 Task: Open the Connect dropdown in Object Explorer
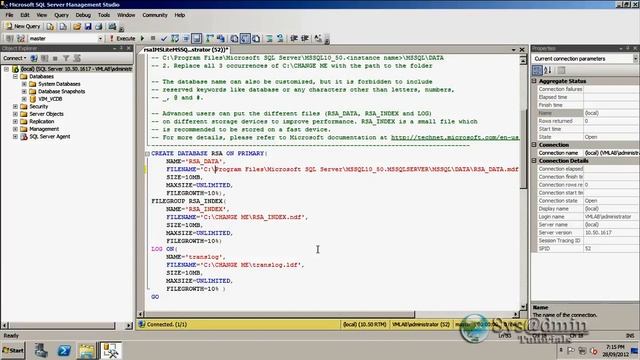(14, 58)
